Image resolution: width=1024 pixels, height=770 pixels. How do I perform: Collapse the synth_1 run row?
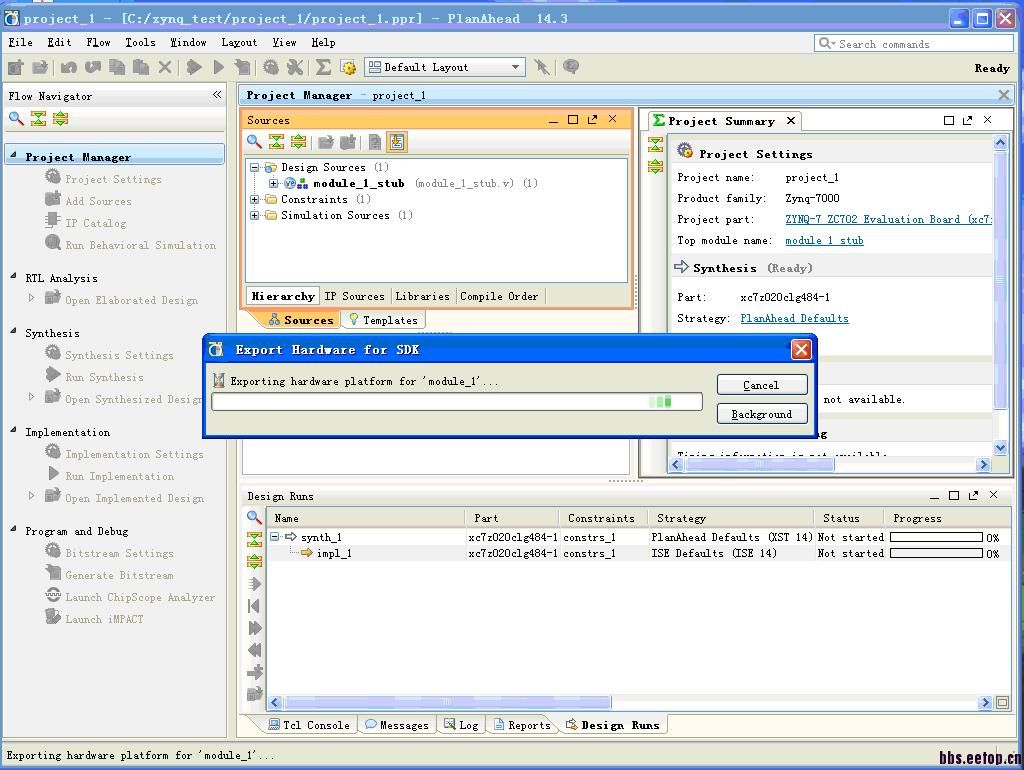coord(275,537)
